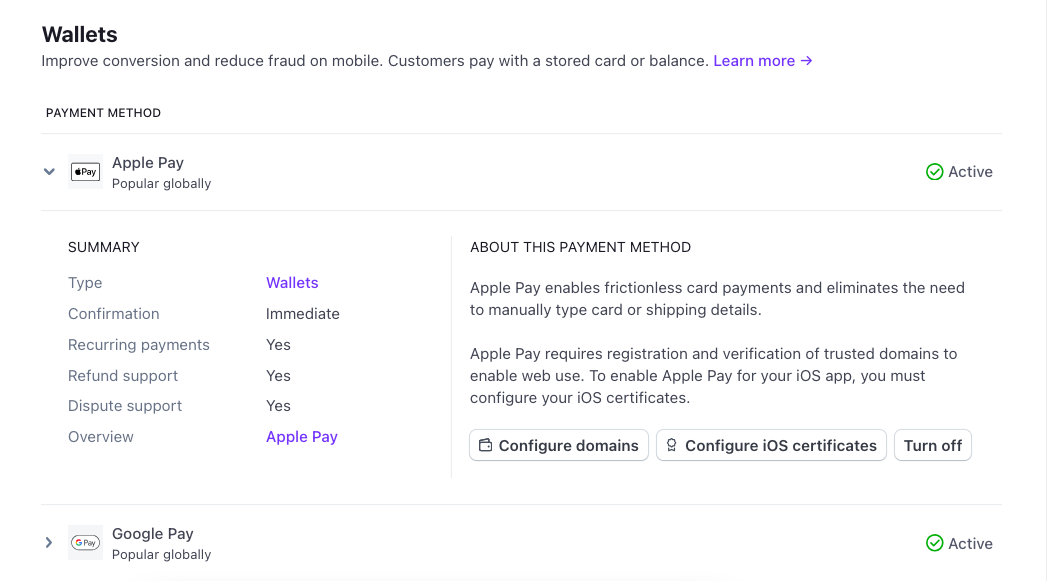Click the Google Pay logo icon
The width and height of the screenshot is (1047, 581).
pos(85,543)
